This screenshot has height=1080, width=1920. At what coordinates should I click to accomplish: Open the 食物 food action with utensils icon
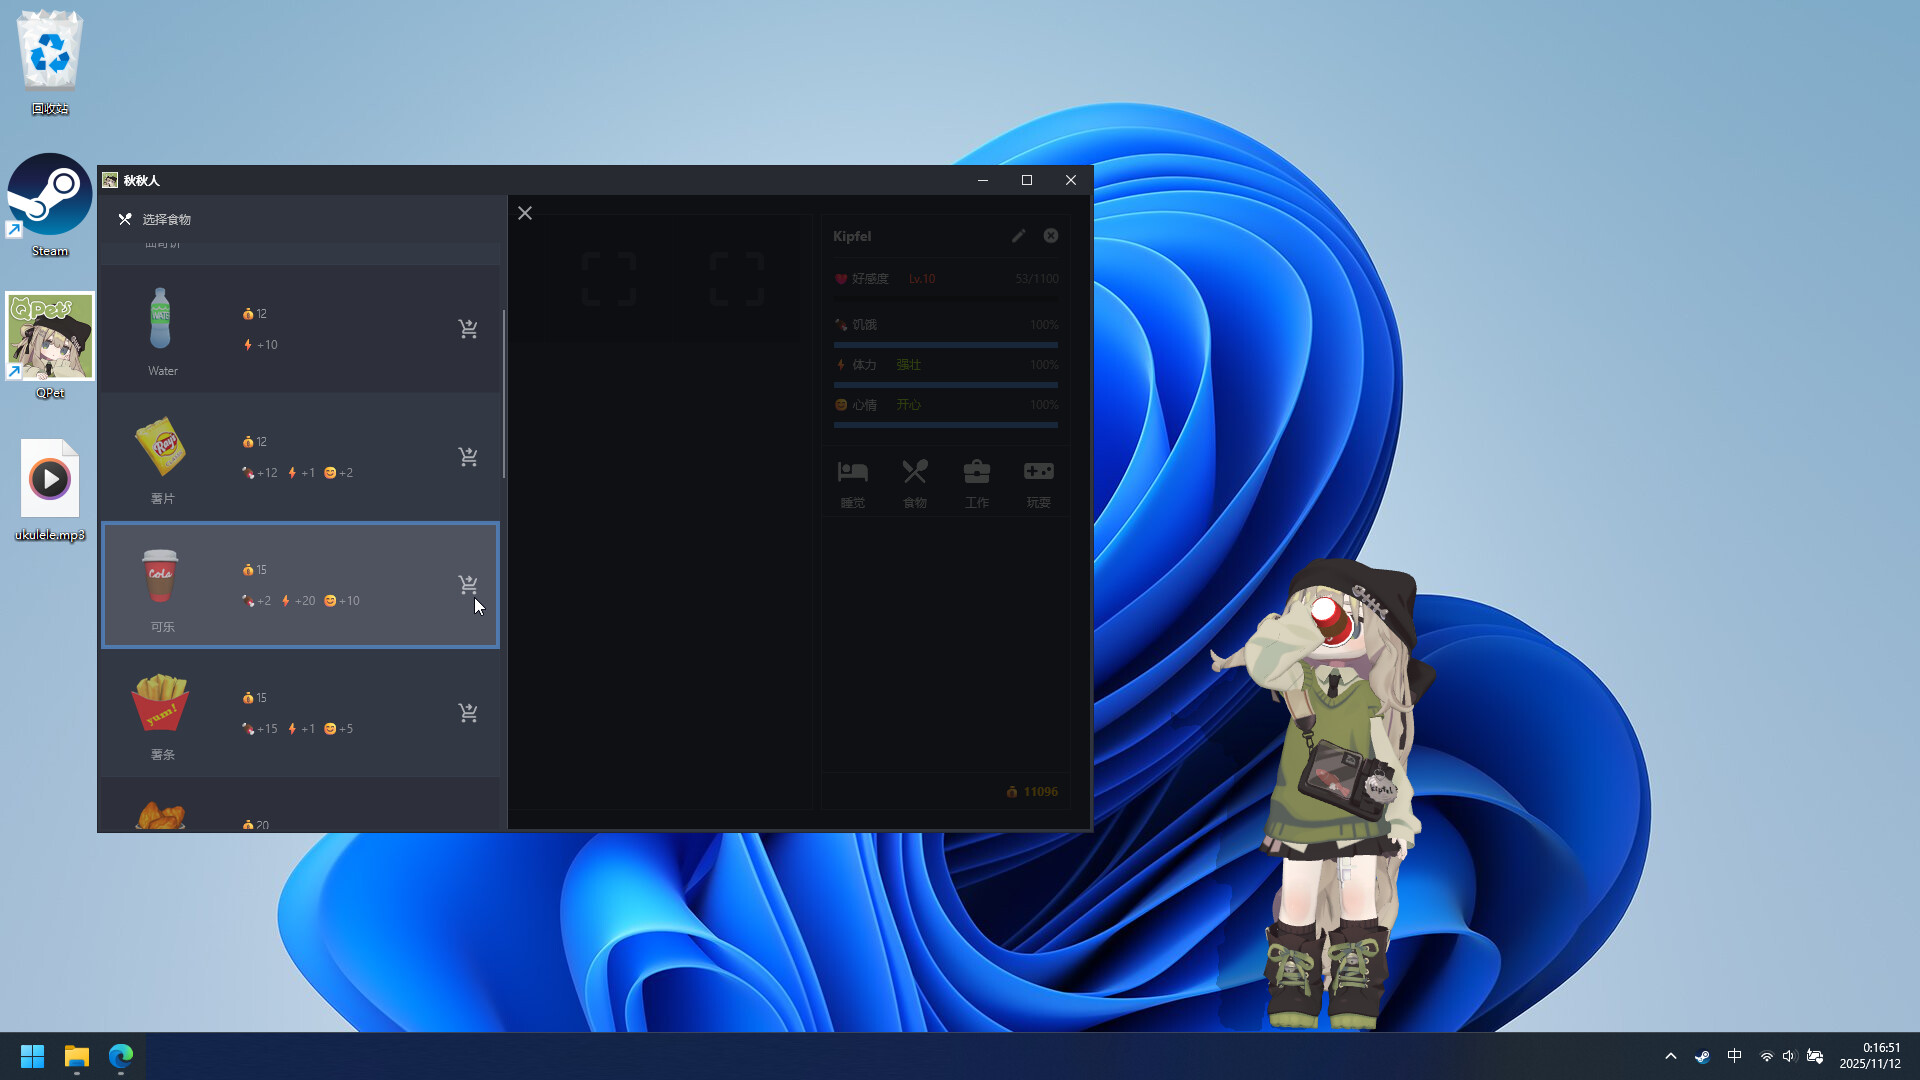pos(914,481)
